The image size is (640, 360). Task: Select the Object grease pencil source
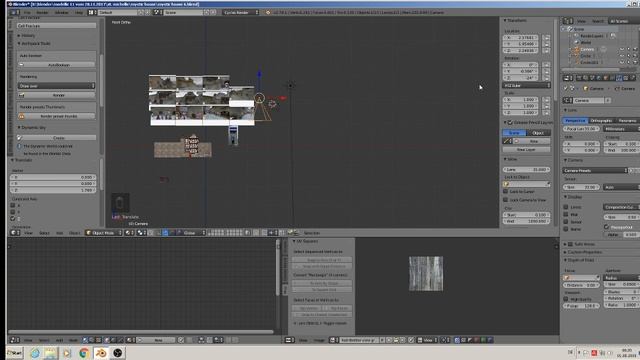538,133
